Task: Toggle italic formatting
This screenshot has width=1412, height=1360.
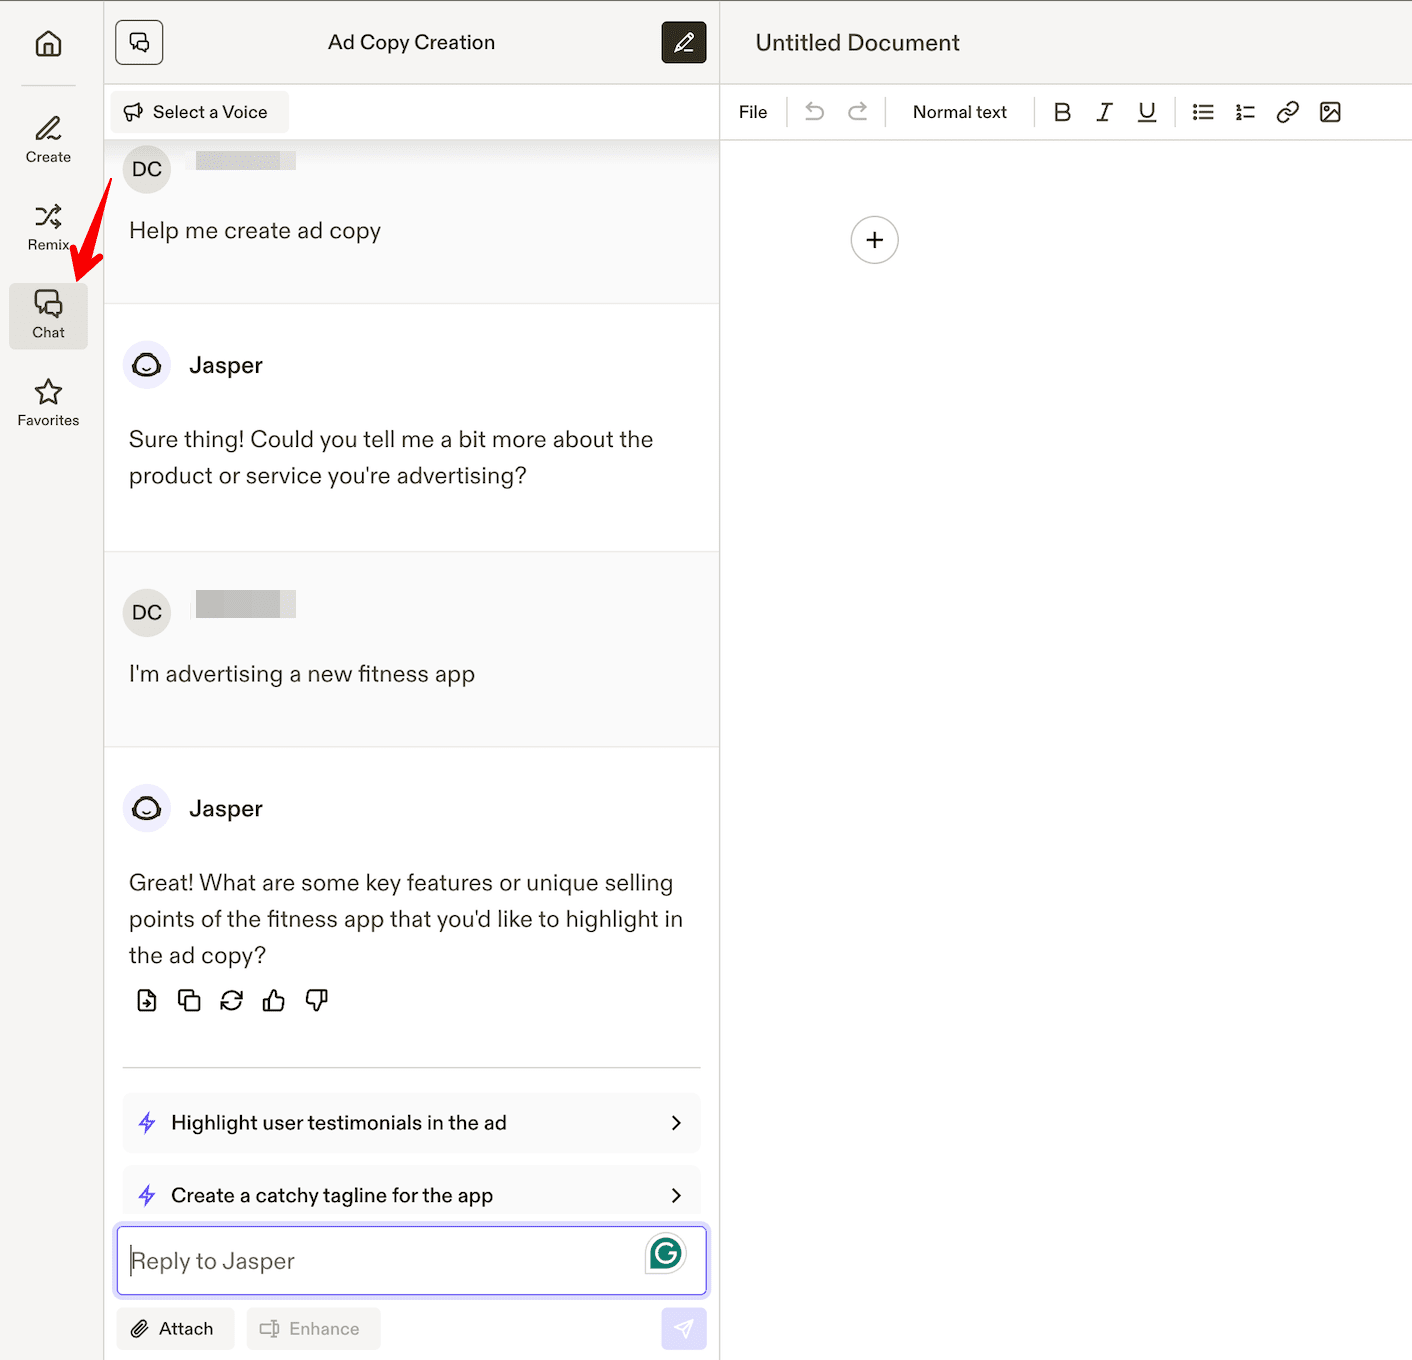Action: [1104, 112]
